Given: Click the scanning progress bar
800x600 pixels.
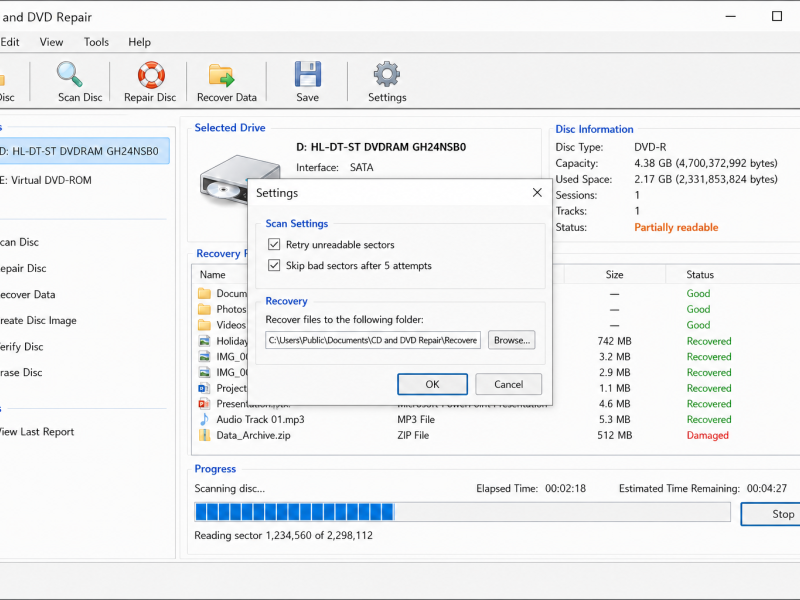Looking at the screenshot, I should [462, 512].
